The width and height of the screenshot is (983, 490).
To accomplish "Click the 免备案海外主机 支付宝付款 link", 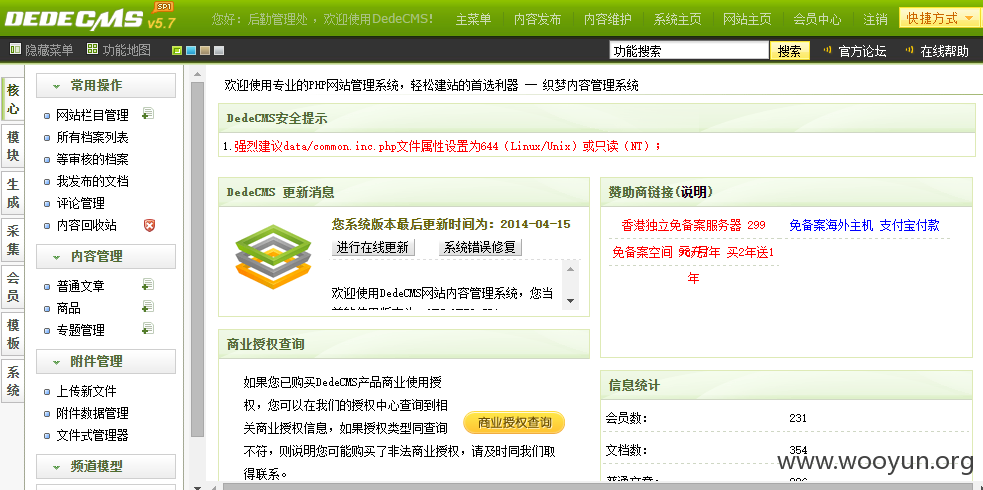I will click(865, 226).
